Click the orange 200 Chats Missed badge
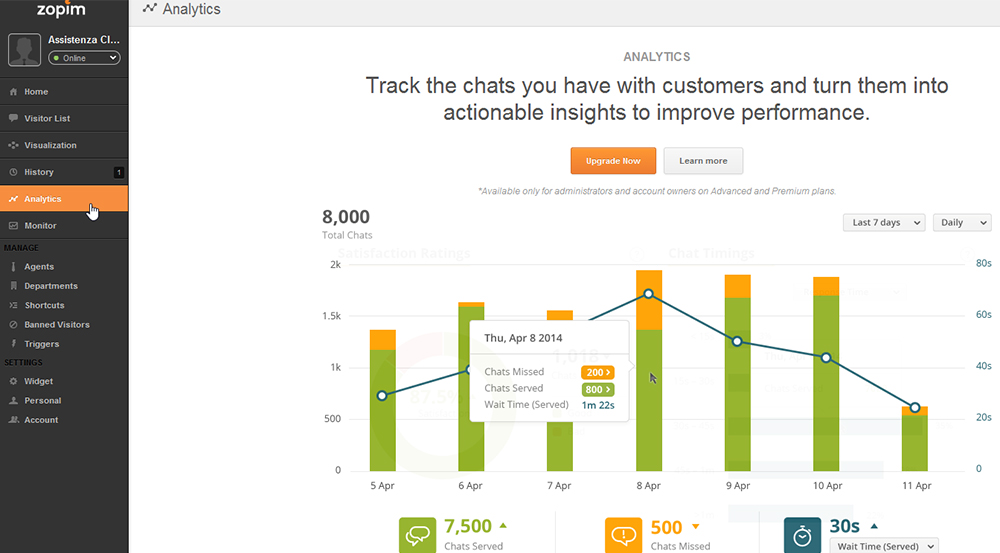Image resolution: width=1000 pixels, height=553 pixels. (598, 372)
